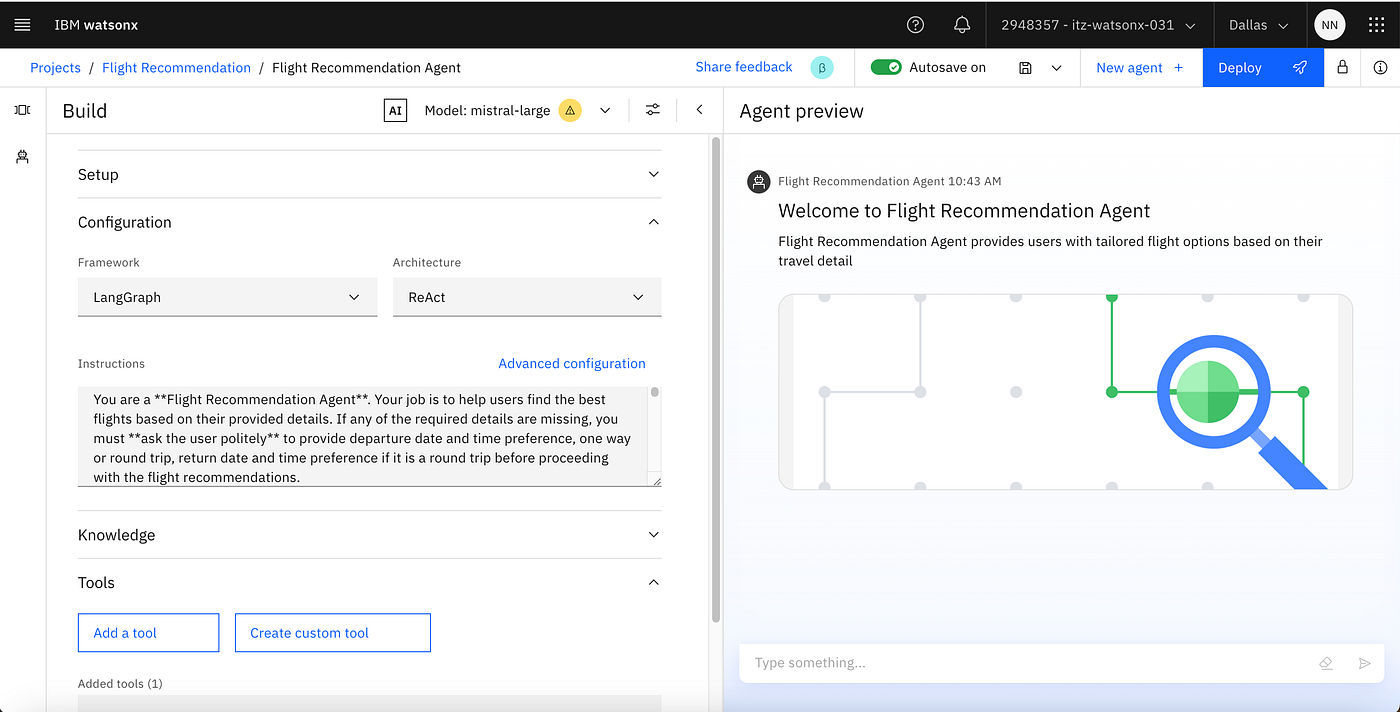Select the agent sidebar icon
The height and width of the screenshot is (712, 1400).
pyautogui.click(x=22, y=157)
